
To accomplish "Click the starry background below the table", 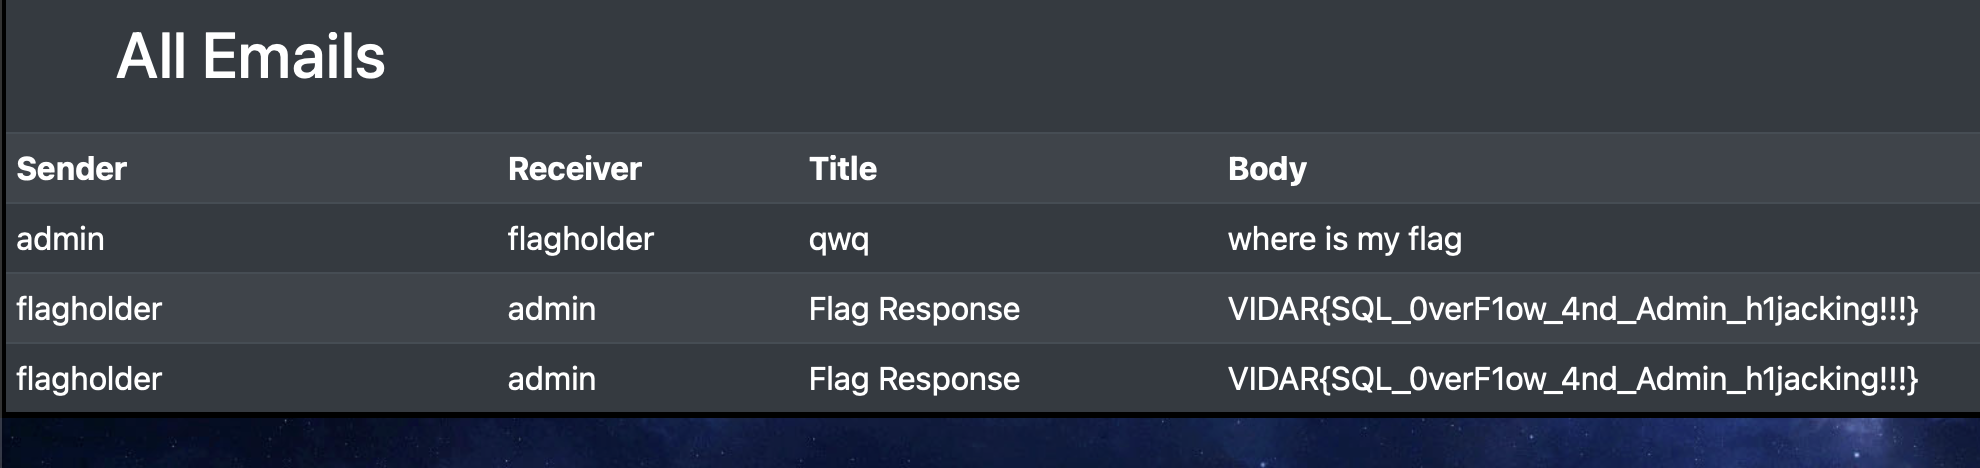I will [x=990, y=442].
